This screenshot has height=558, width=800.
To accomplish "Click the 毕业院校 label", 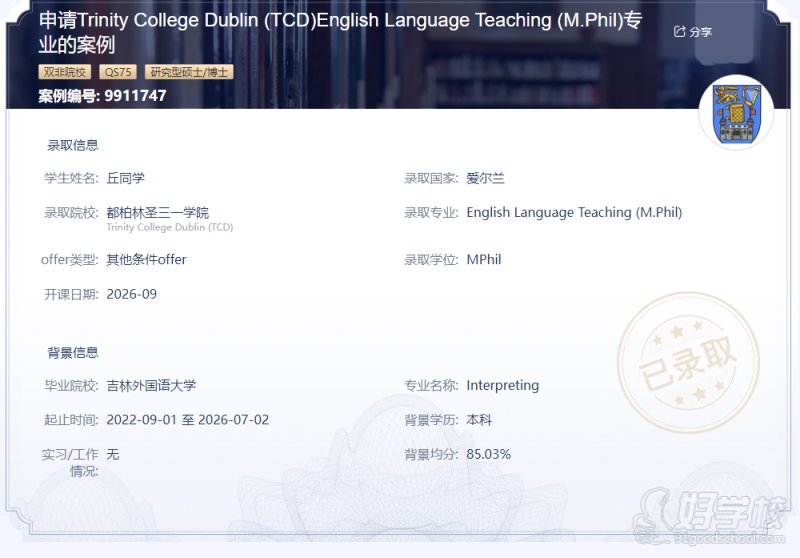I will 71,386.
